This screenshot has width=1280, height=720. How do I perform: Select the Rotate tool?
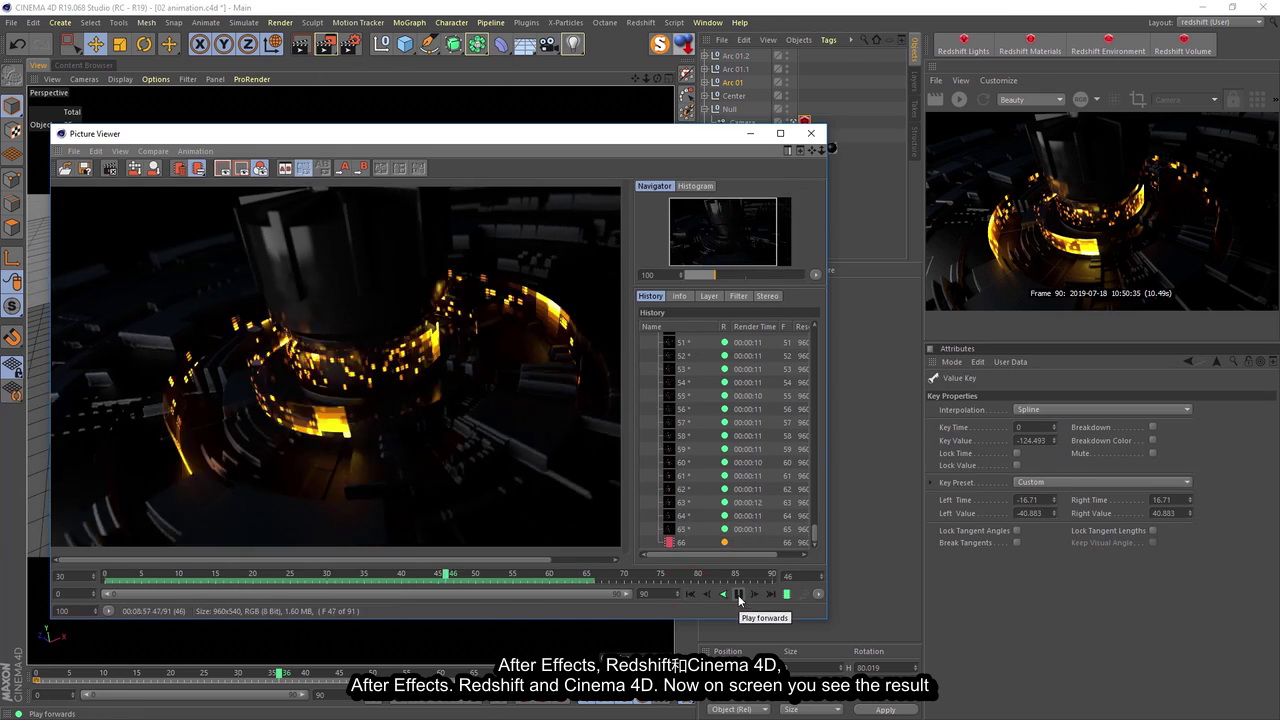[x=144, y=44]
